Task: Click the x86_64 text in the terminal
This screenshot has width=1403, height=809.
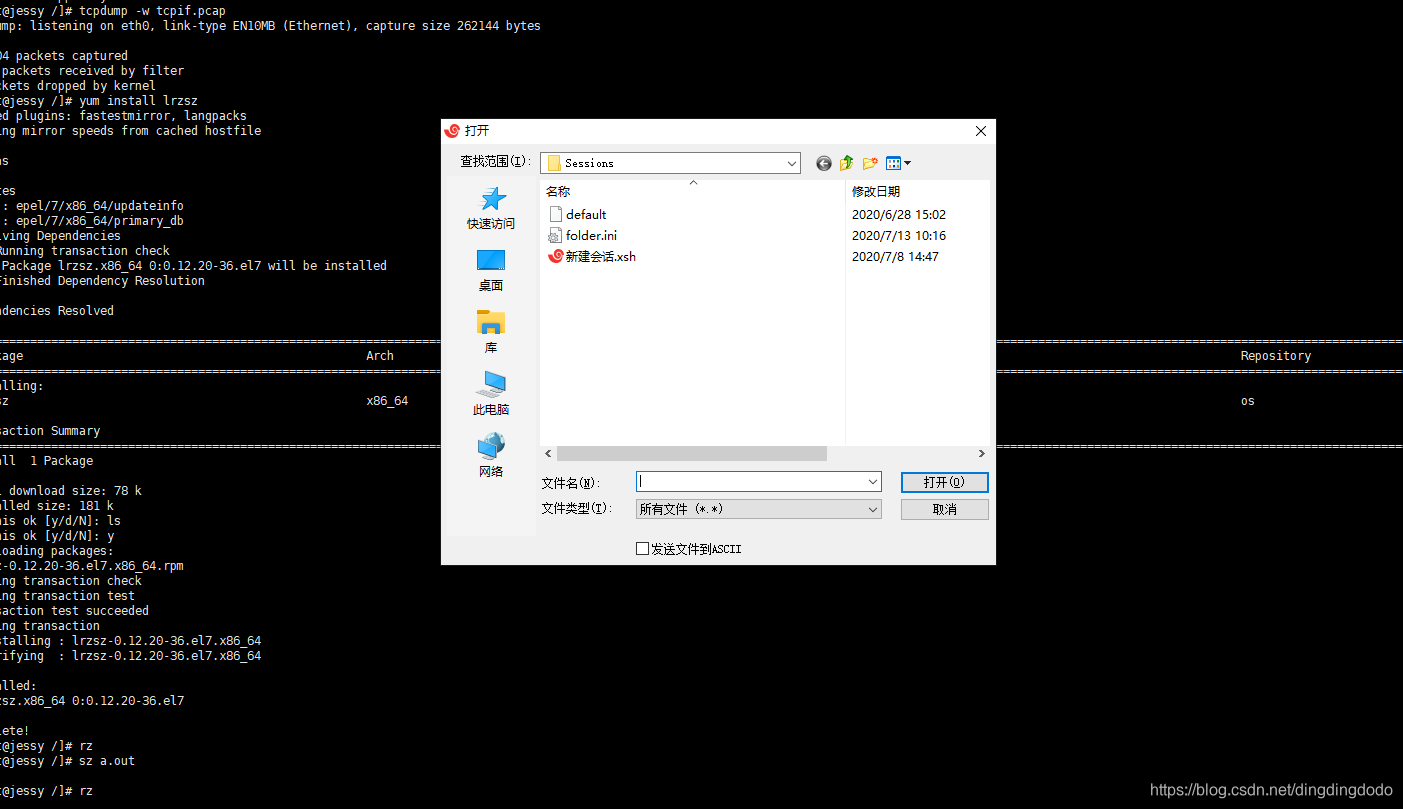Action: pyautogui.click(x=387, y=401)
